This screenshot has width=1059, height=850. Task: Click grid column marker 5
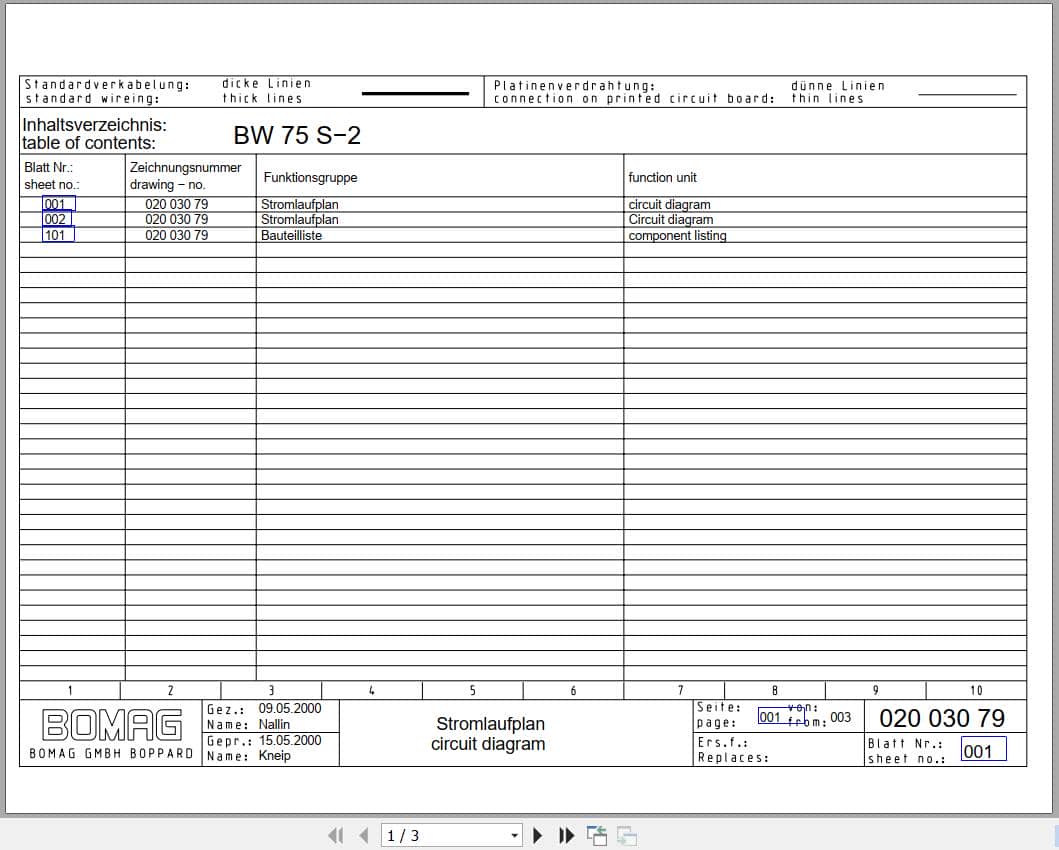pyautogui.click(x=472, y=690)
